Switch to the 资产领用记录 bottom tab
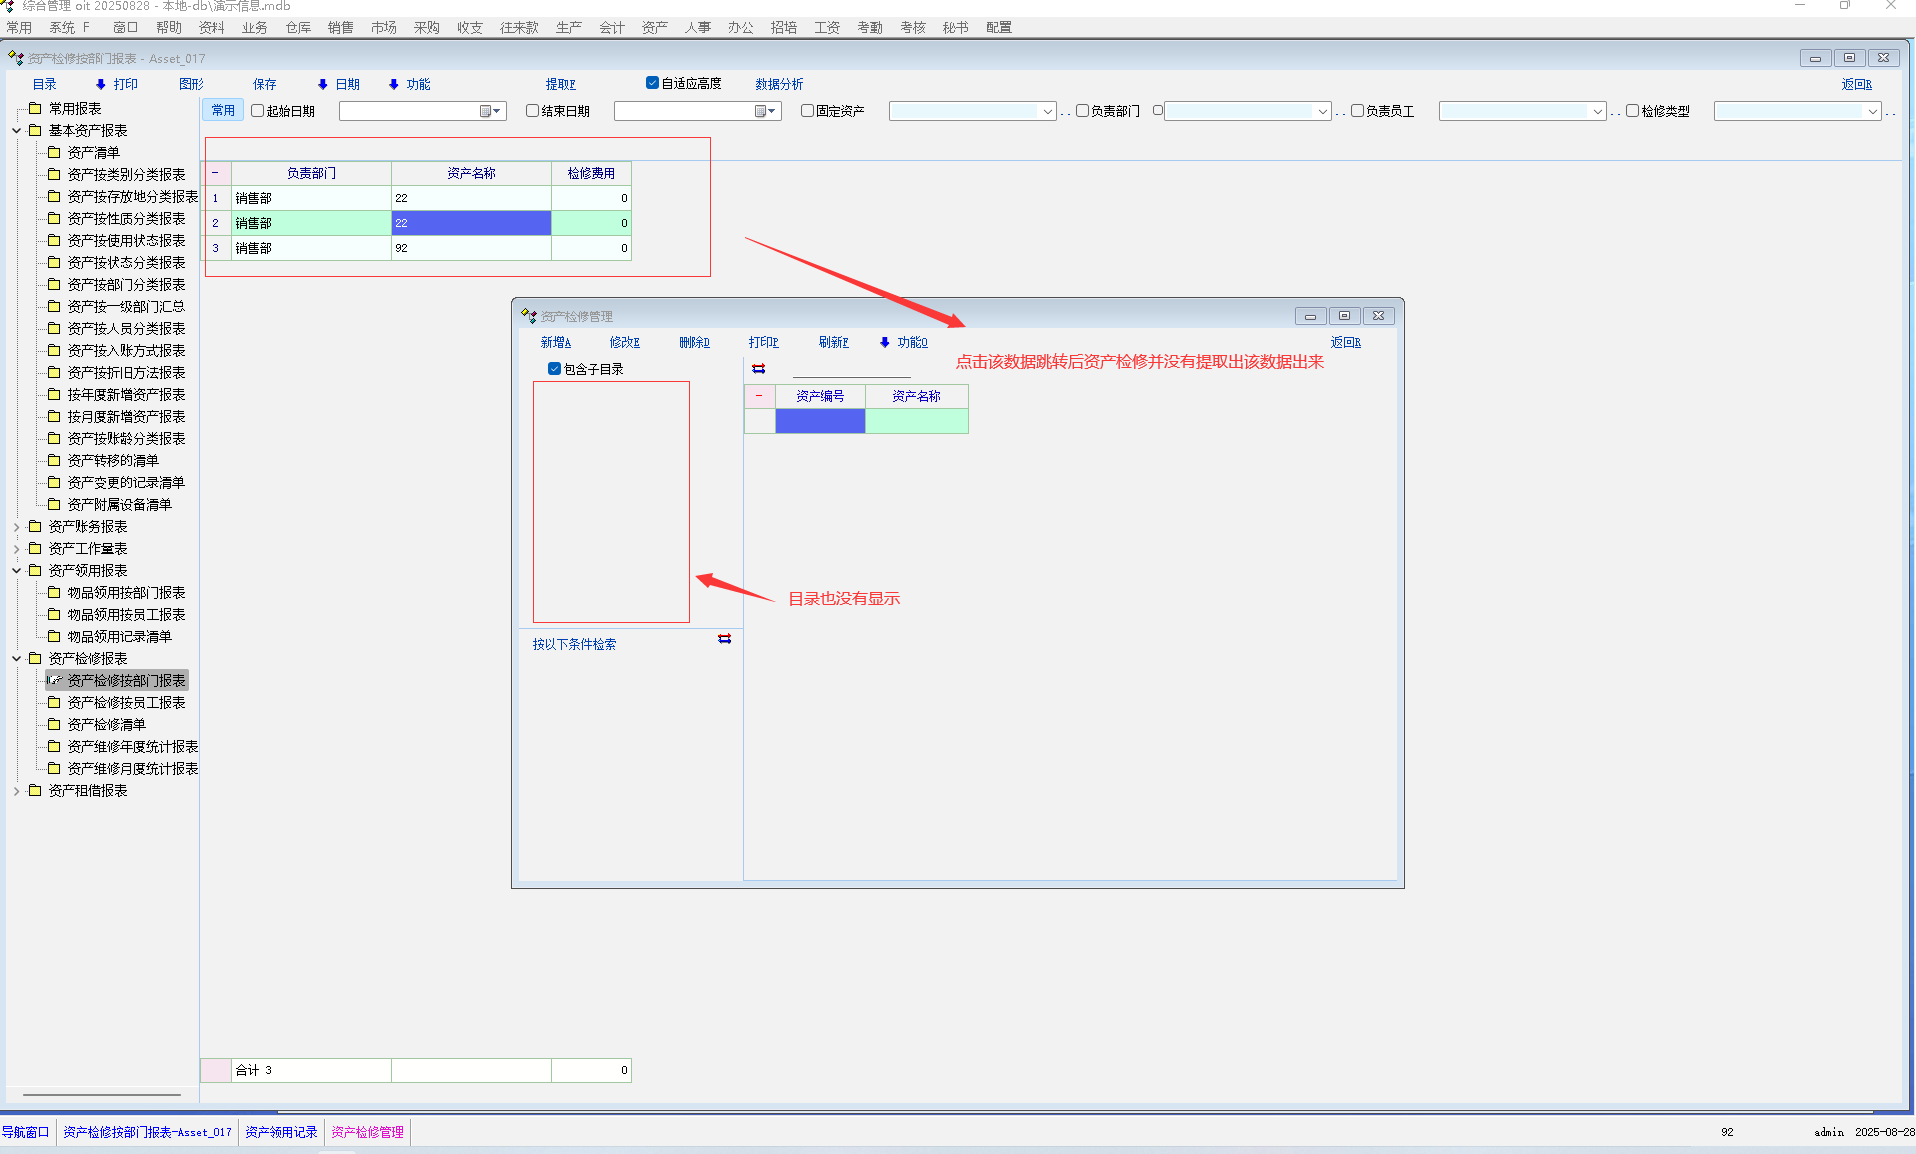 [281, 1132]
